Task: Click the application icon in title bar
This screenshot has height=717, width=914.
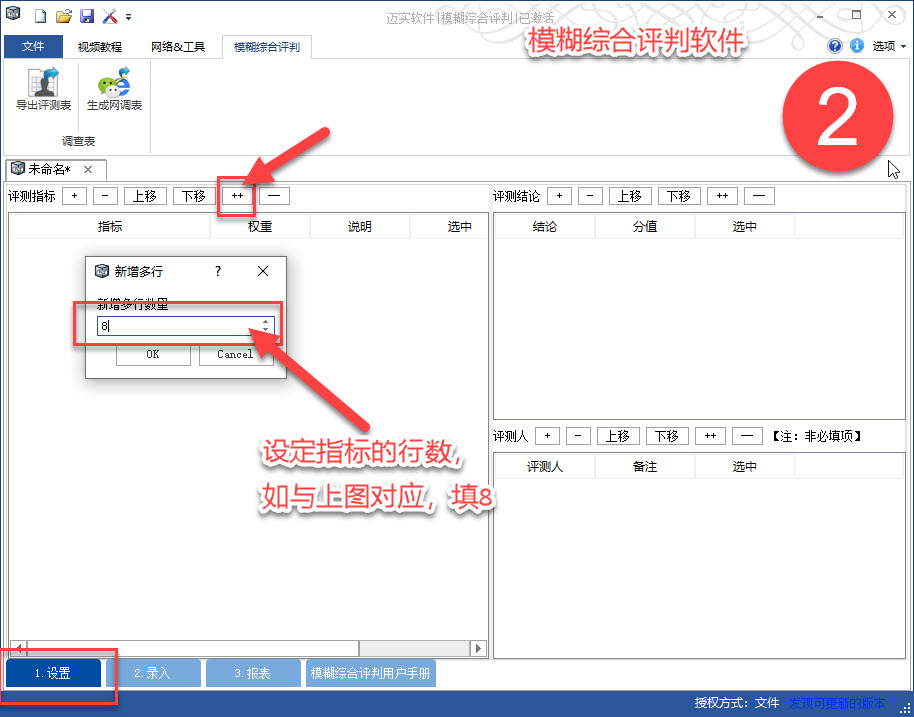Action: coord(13,13)
